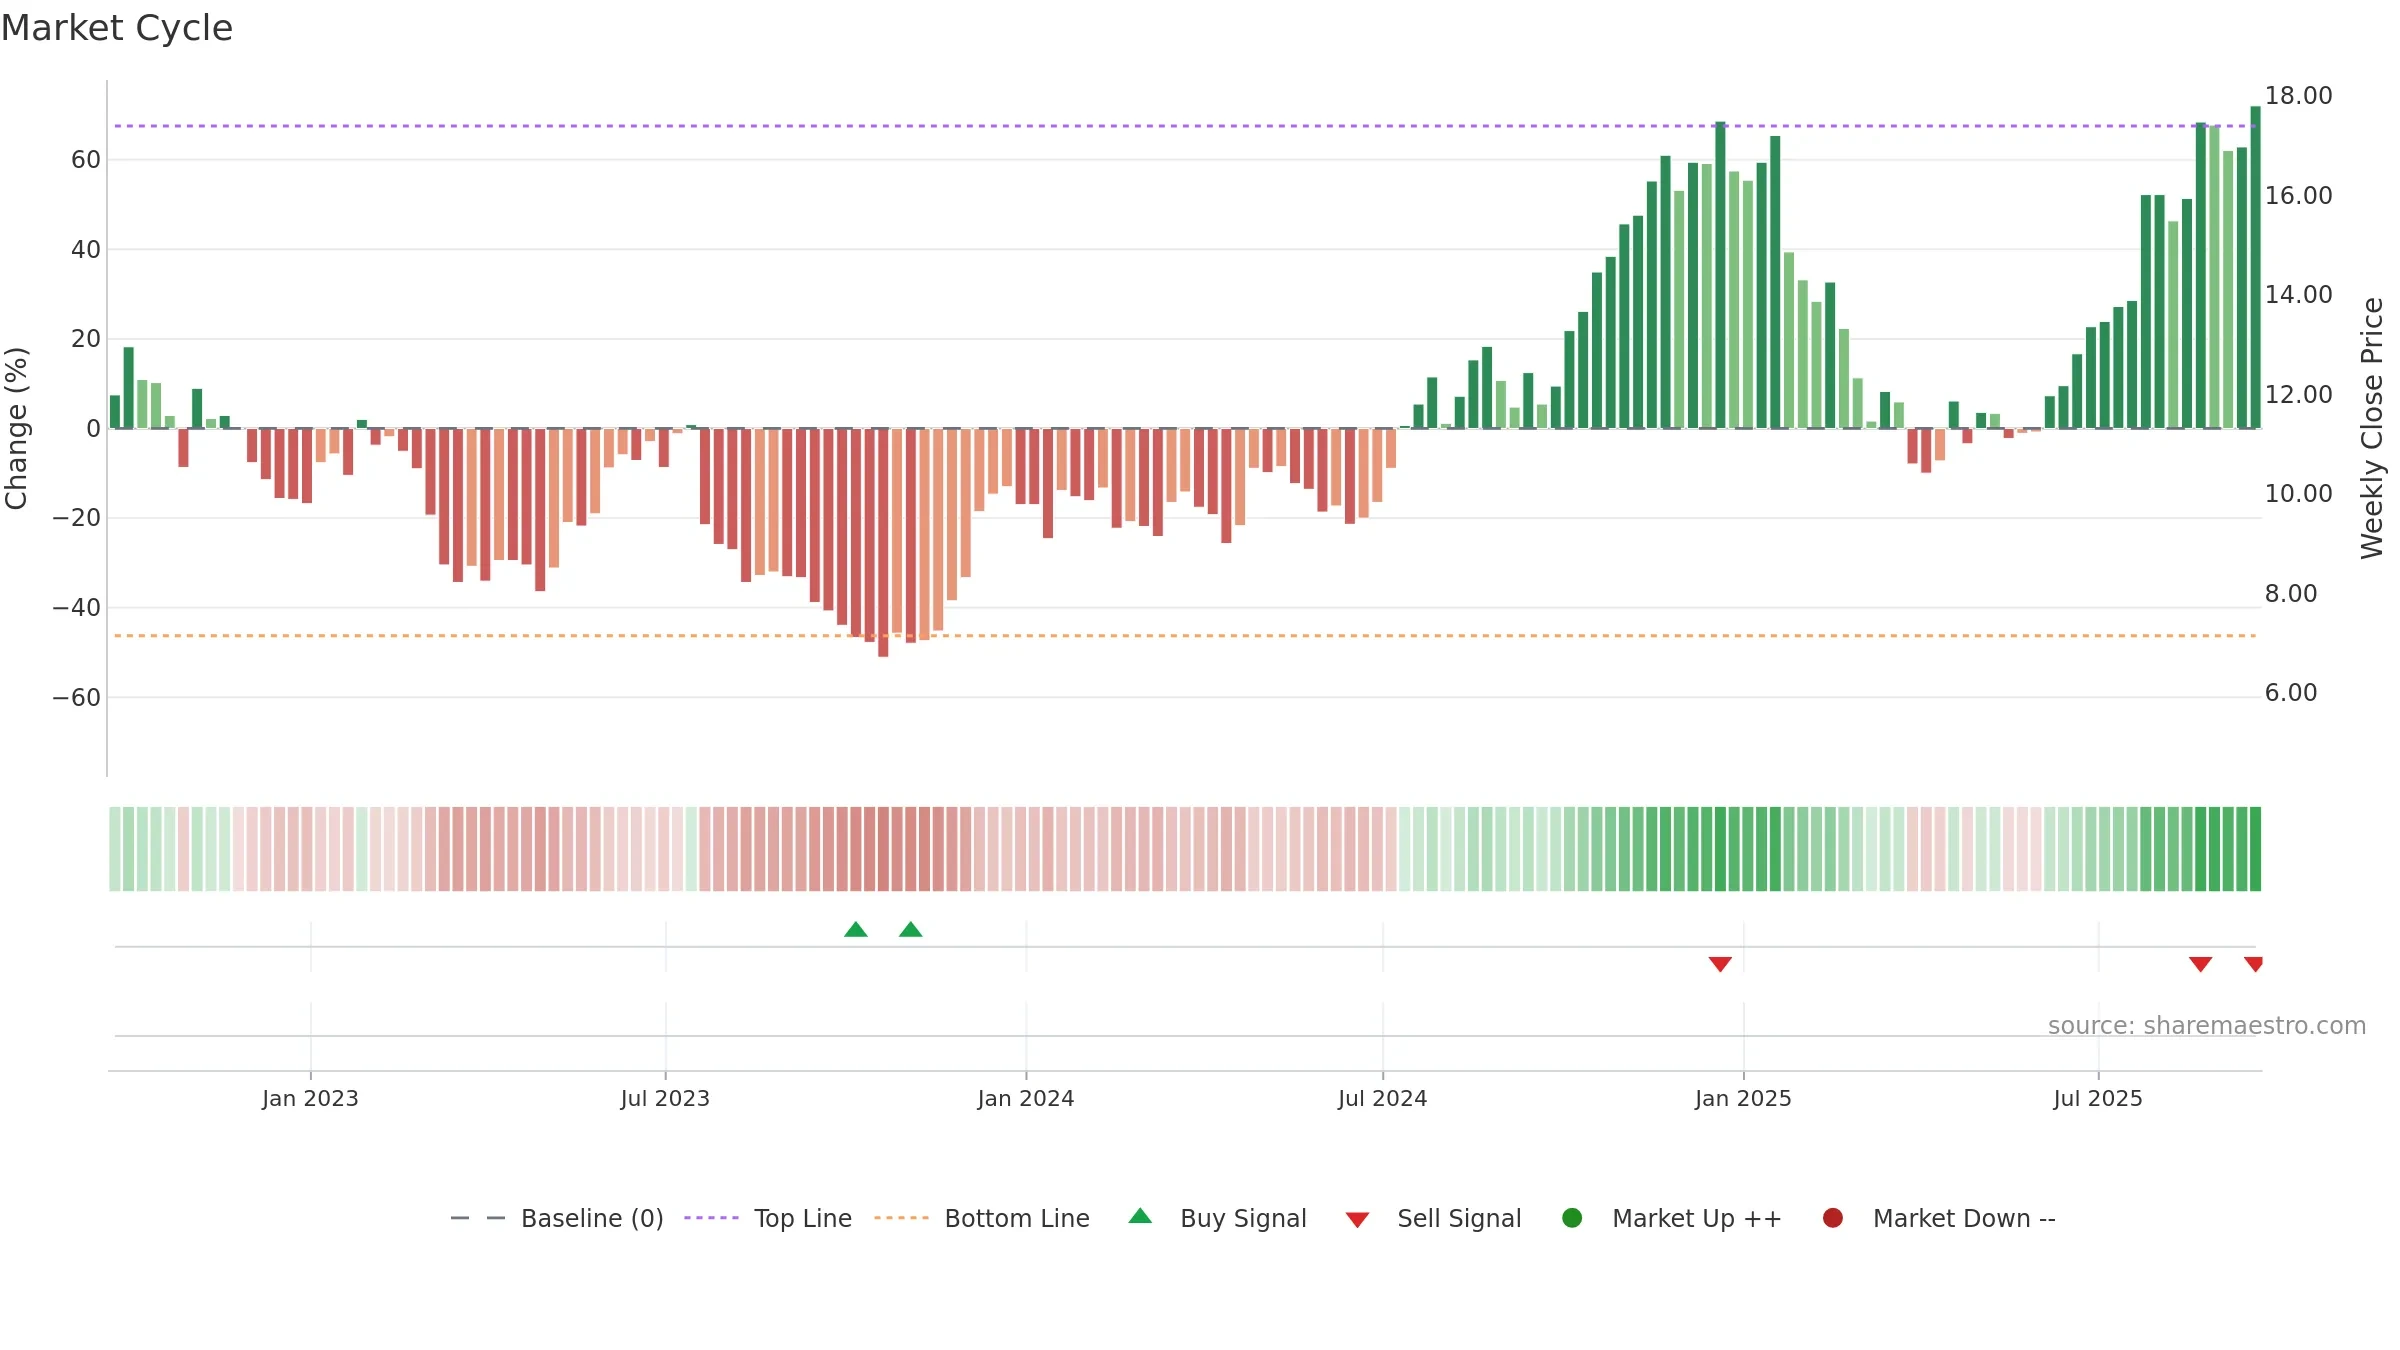
Task: Click the 6.00 price axis value
Action: pos(2291,693)
